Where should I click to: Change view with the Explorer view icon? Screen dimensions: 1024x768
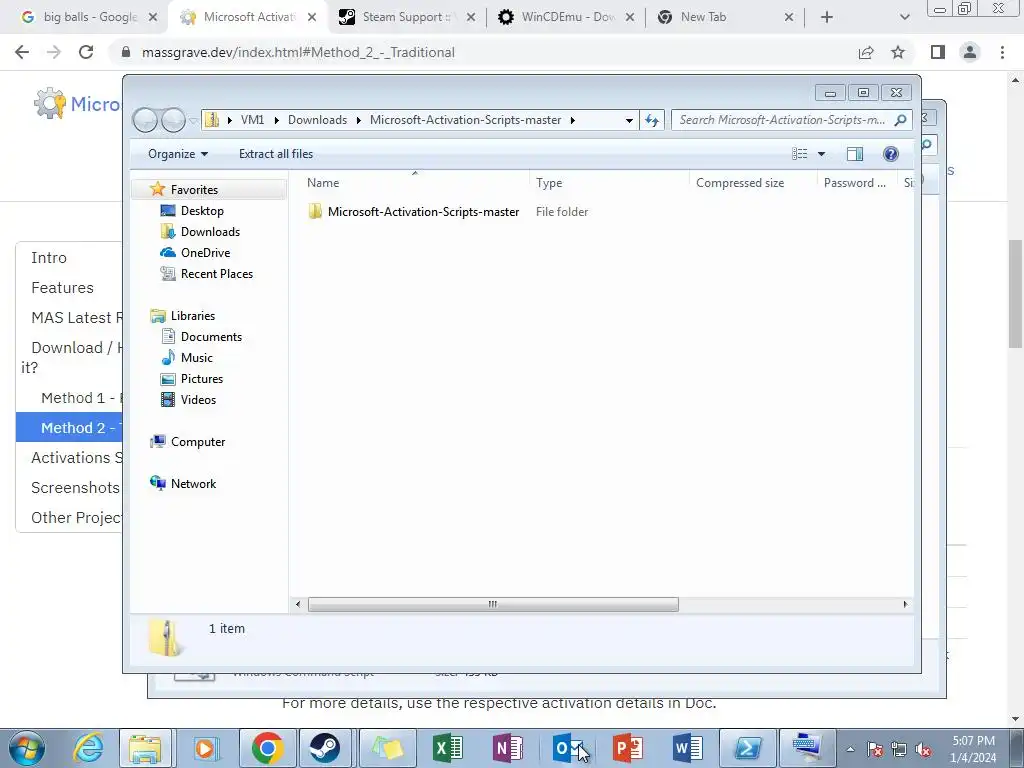coord(799,153)
